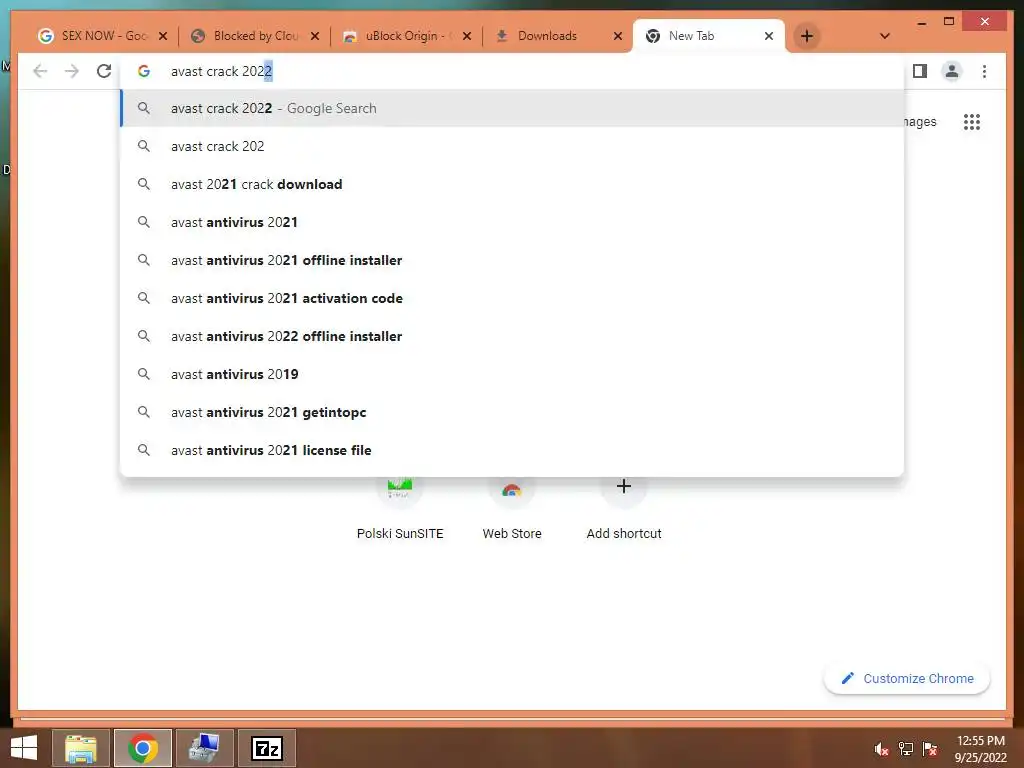The image size is (1024, 768).
Task: Choose suggestion avast antivirus 2021
Action: click(x=513, y=222)
